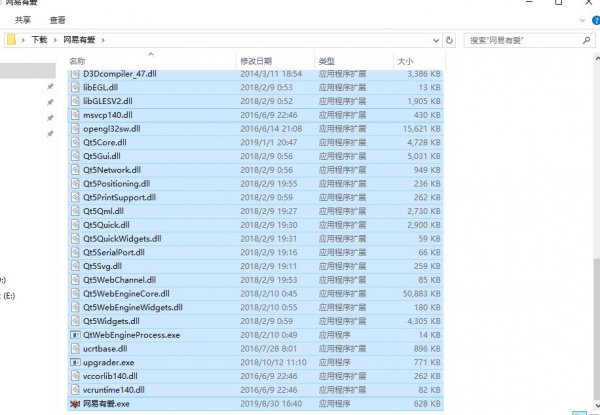600x415 pixels.
Task: Click the Qt5QuickWidgets.dll file icon
Action: click(75, 239)
